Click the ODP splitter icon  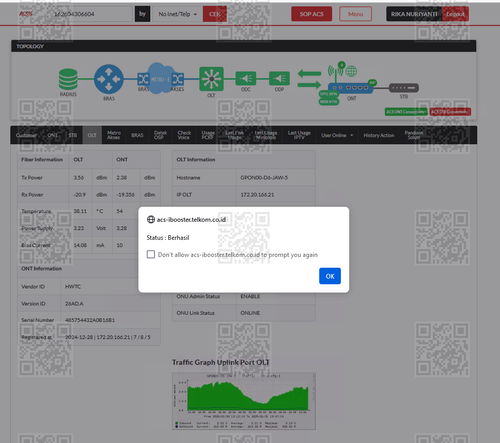click(x=279, y=79)
